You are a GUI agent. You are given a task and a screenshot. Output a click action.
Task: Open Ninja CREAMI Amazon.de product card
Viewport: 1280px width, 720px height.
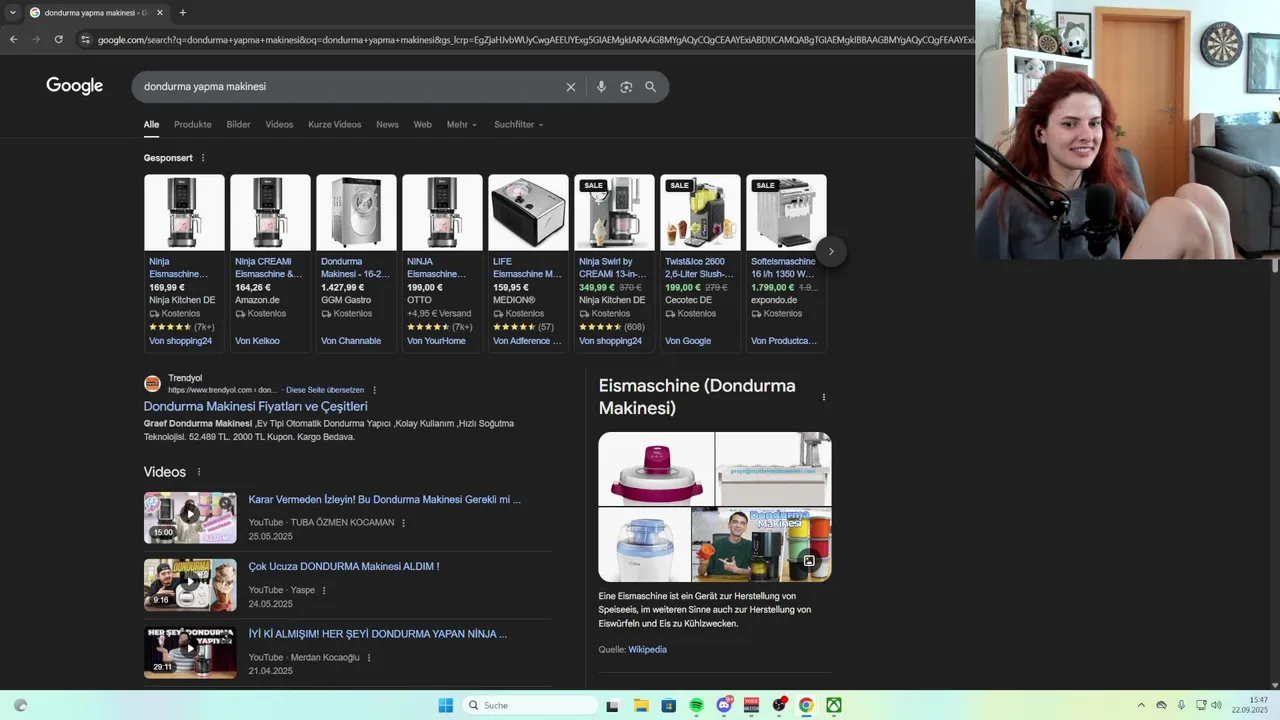[270, 263]
